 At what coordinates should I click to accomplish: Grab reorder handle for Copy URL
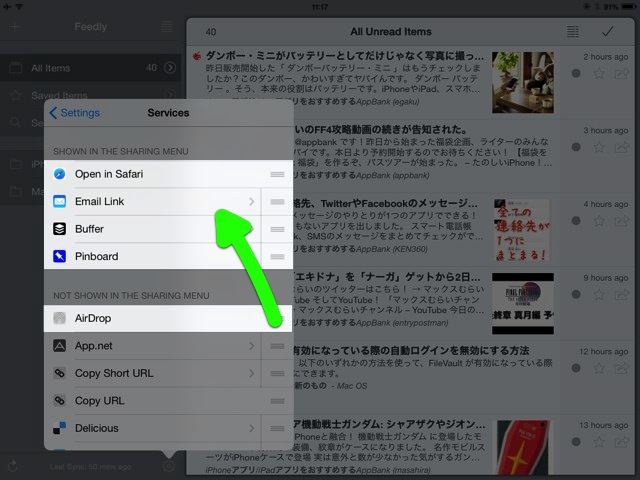click(277, 401)
